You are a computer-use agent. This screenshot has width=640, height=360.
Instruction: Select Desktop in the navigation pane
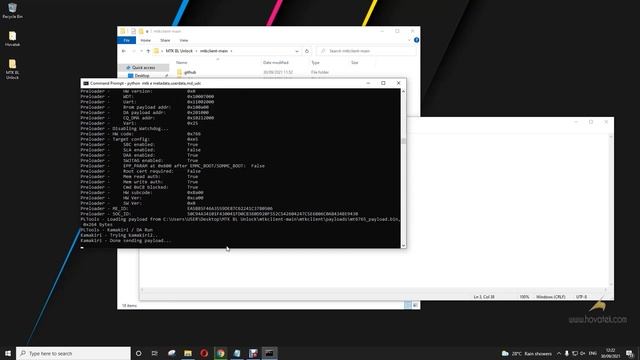coord(142,76)
